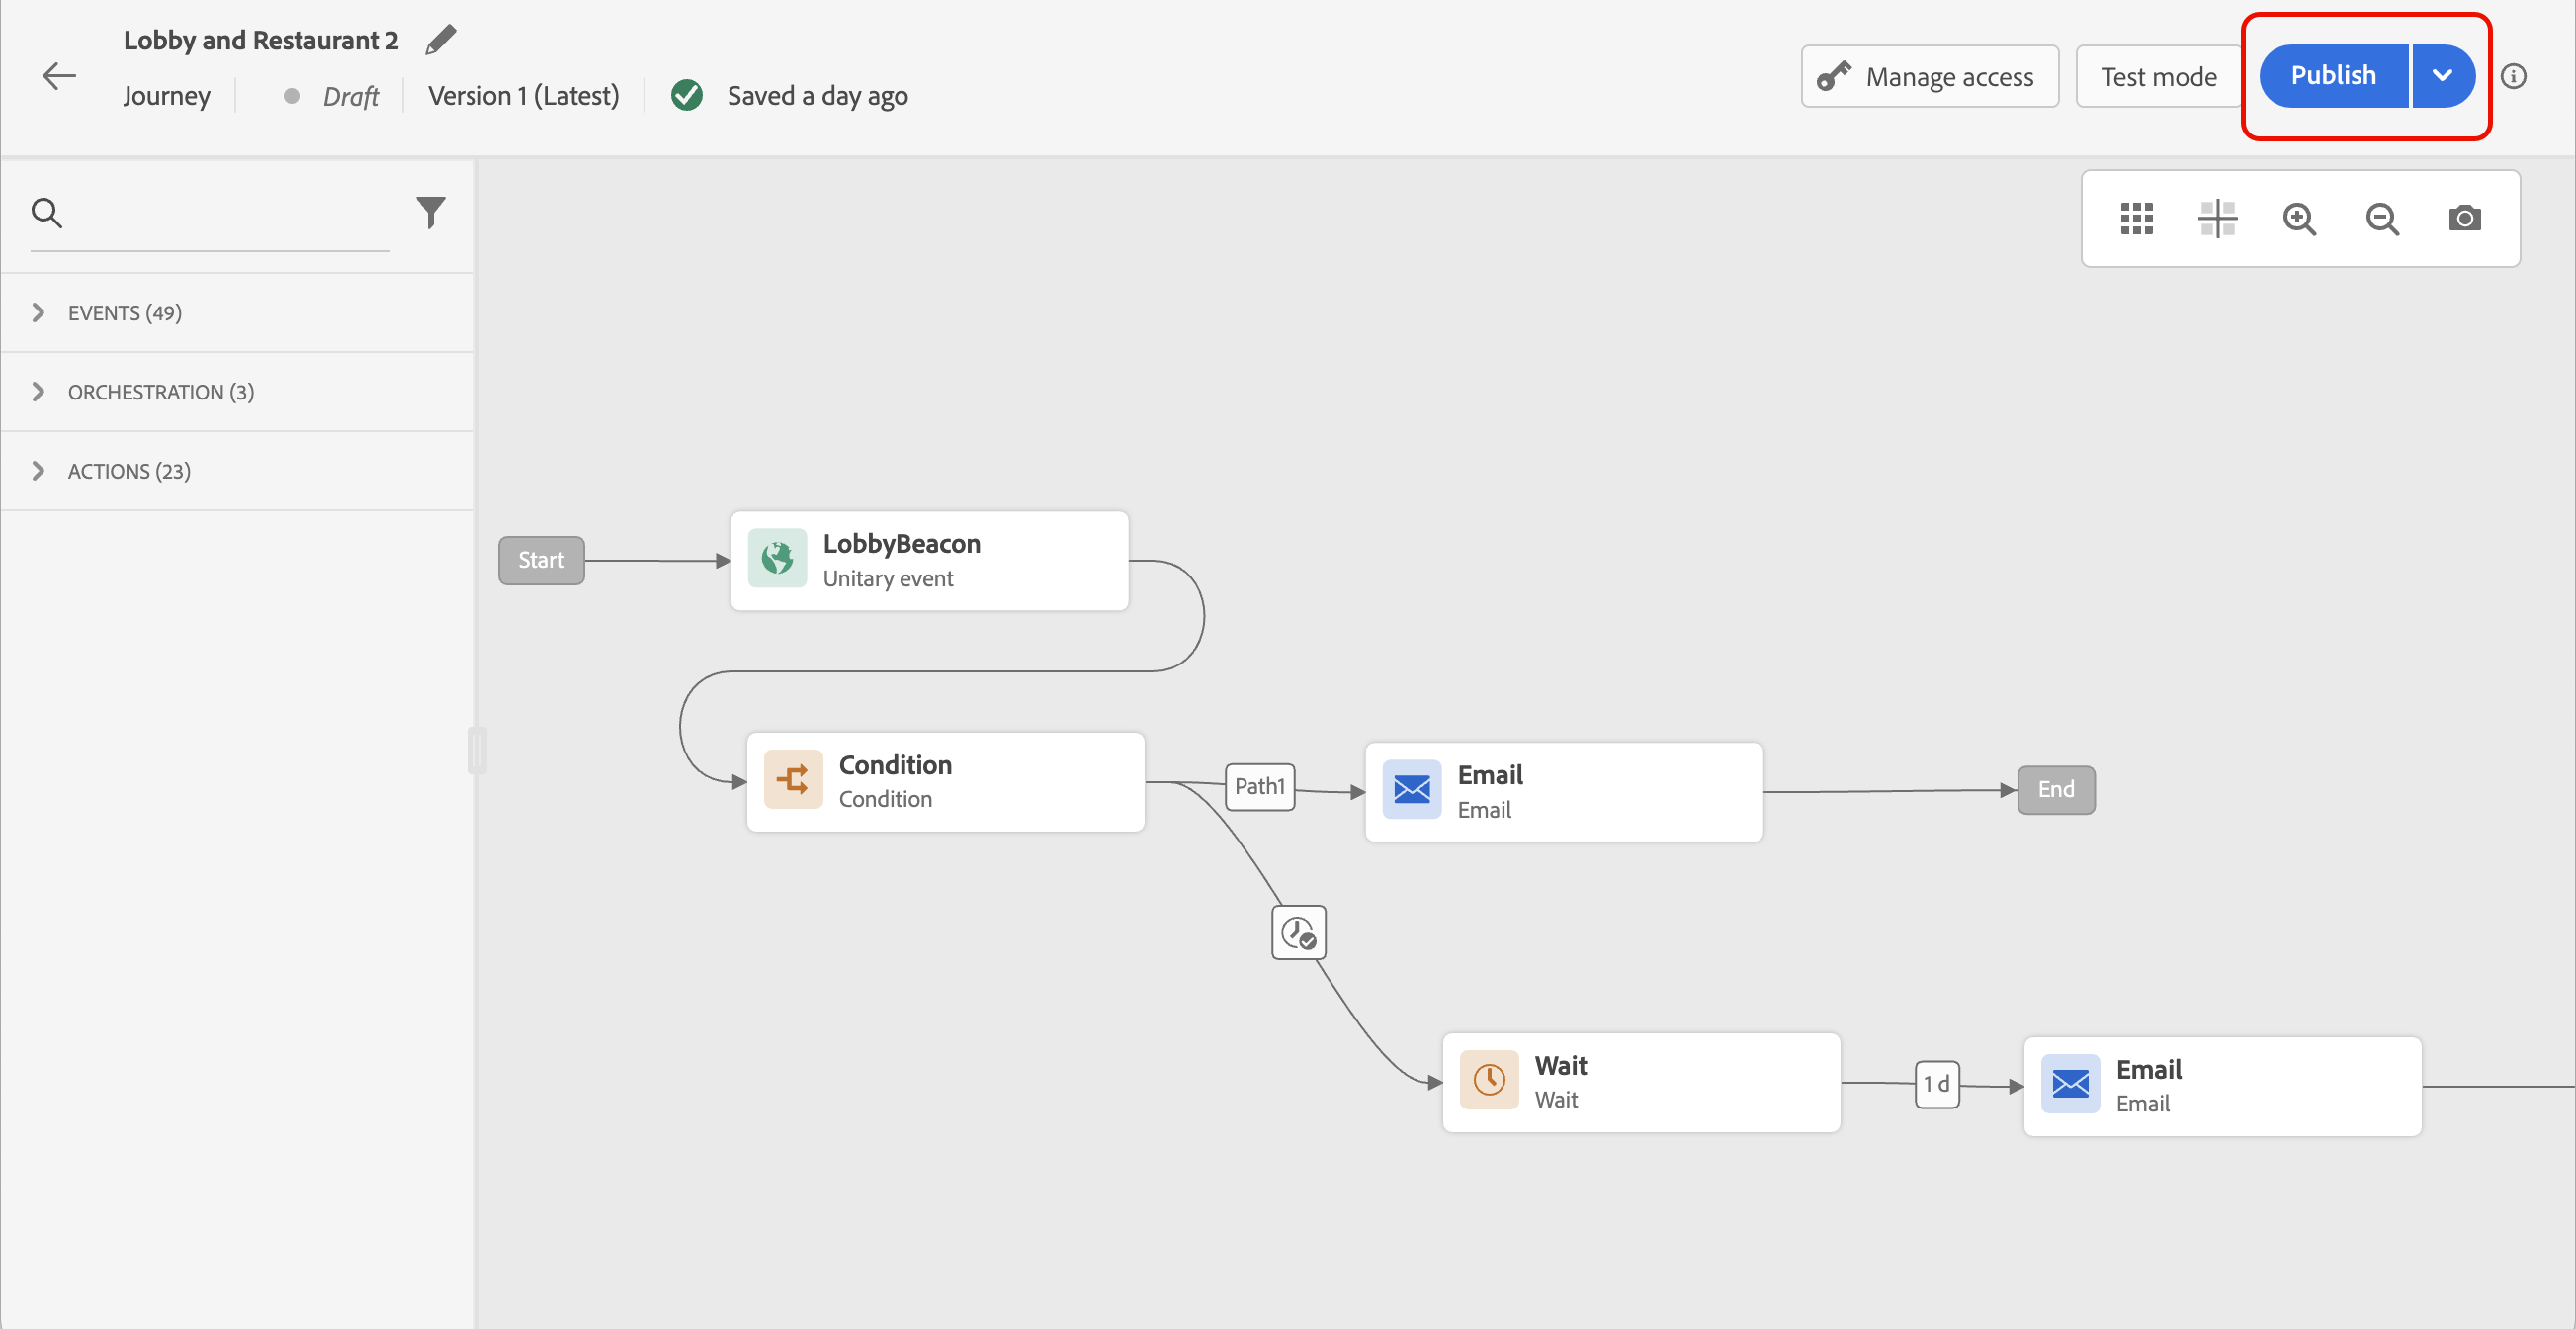Image resolution: width=2576 pixels, height=1329 pixels.
Task: Click the pencil icon to rename journey
Action: pos(440,40)
